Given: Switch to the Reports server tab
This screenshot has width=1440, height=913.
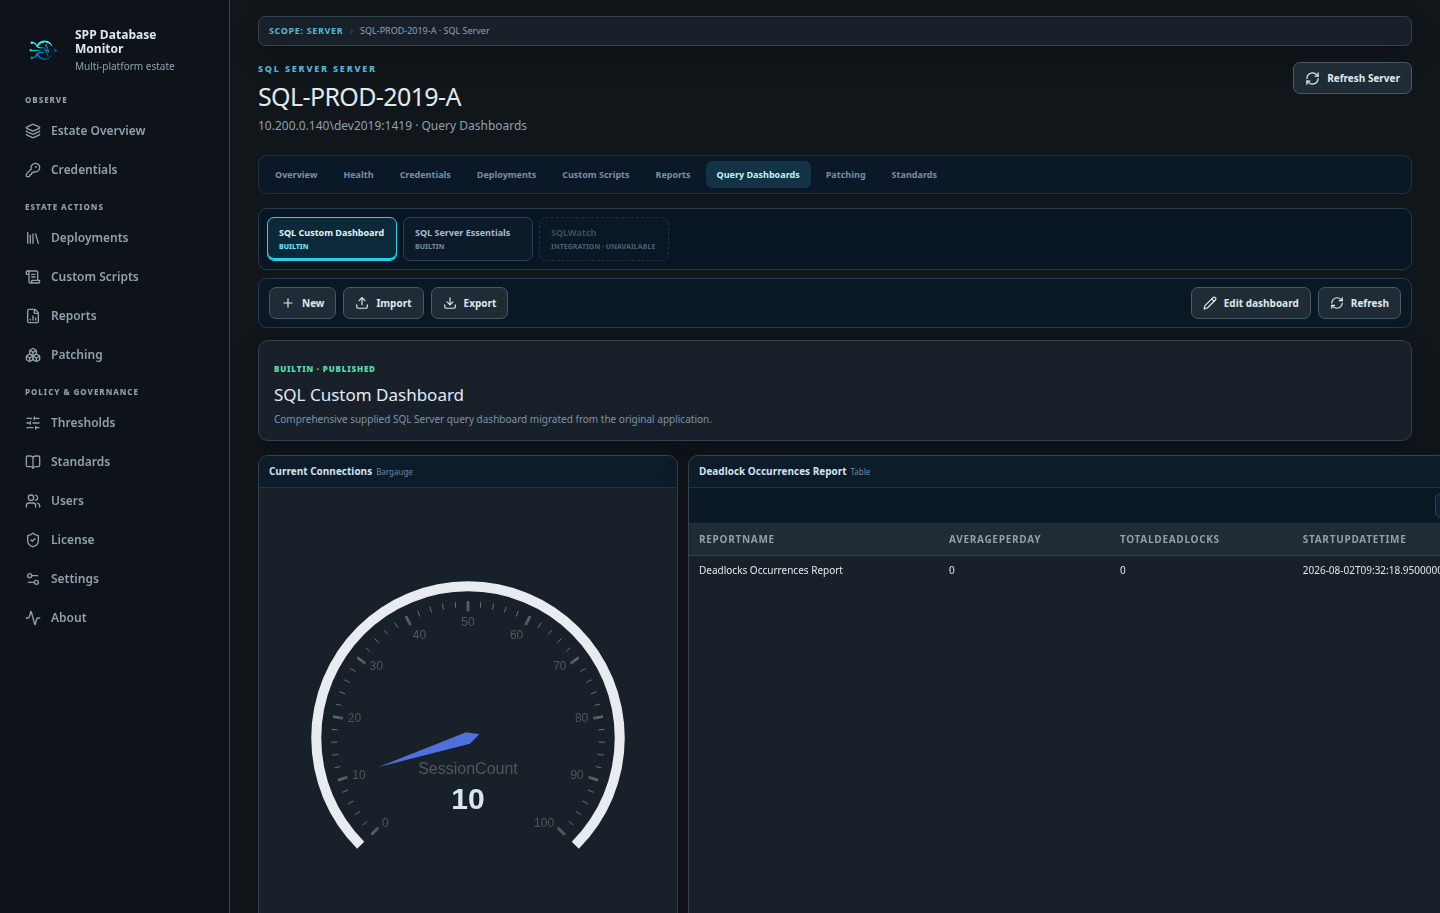Looking at the screenshot, I should [x=673, y=175].
